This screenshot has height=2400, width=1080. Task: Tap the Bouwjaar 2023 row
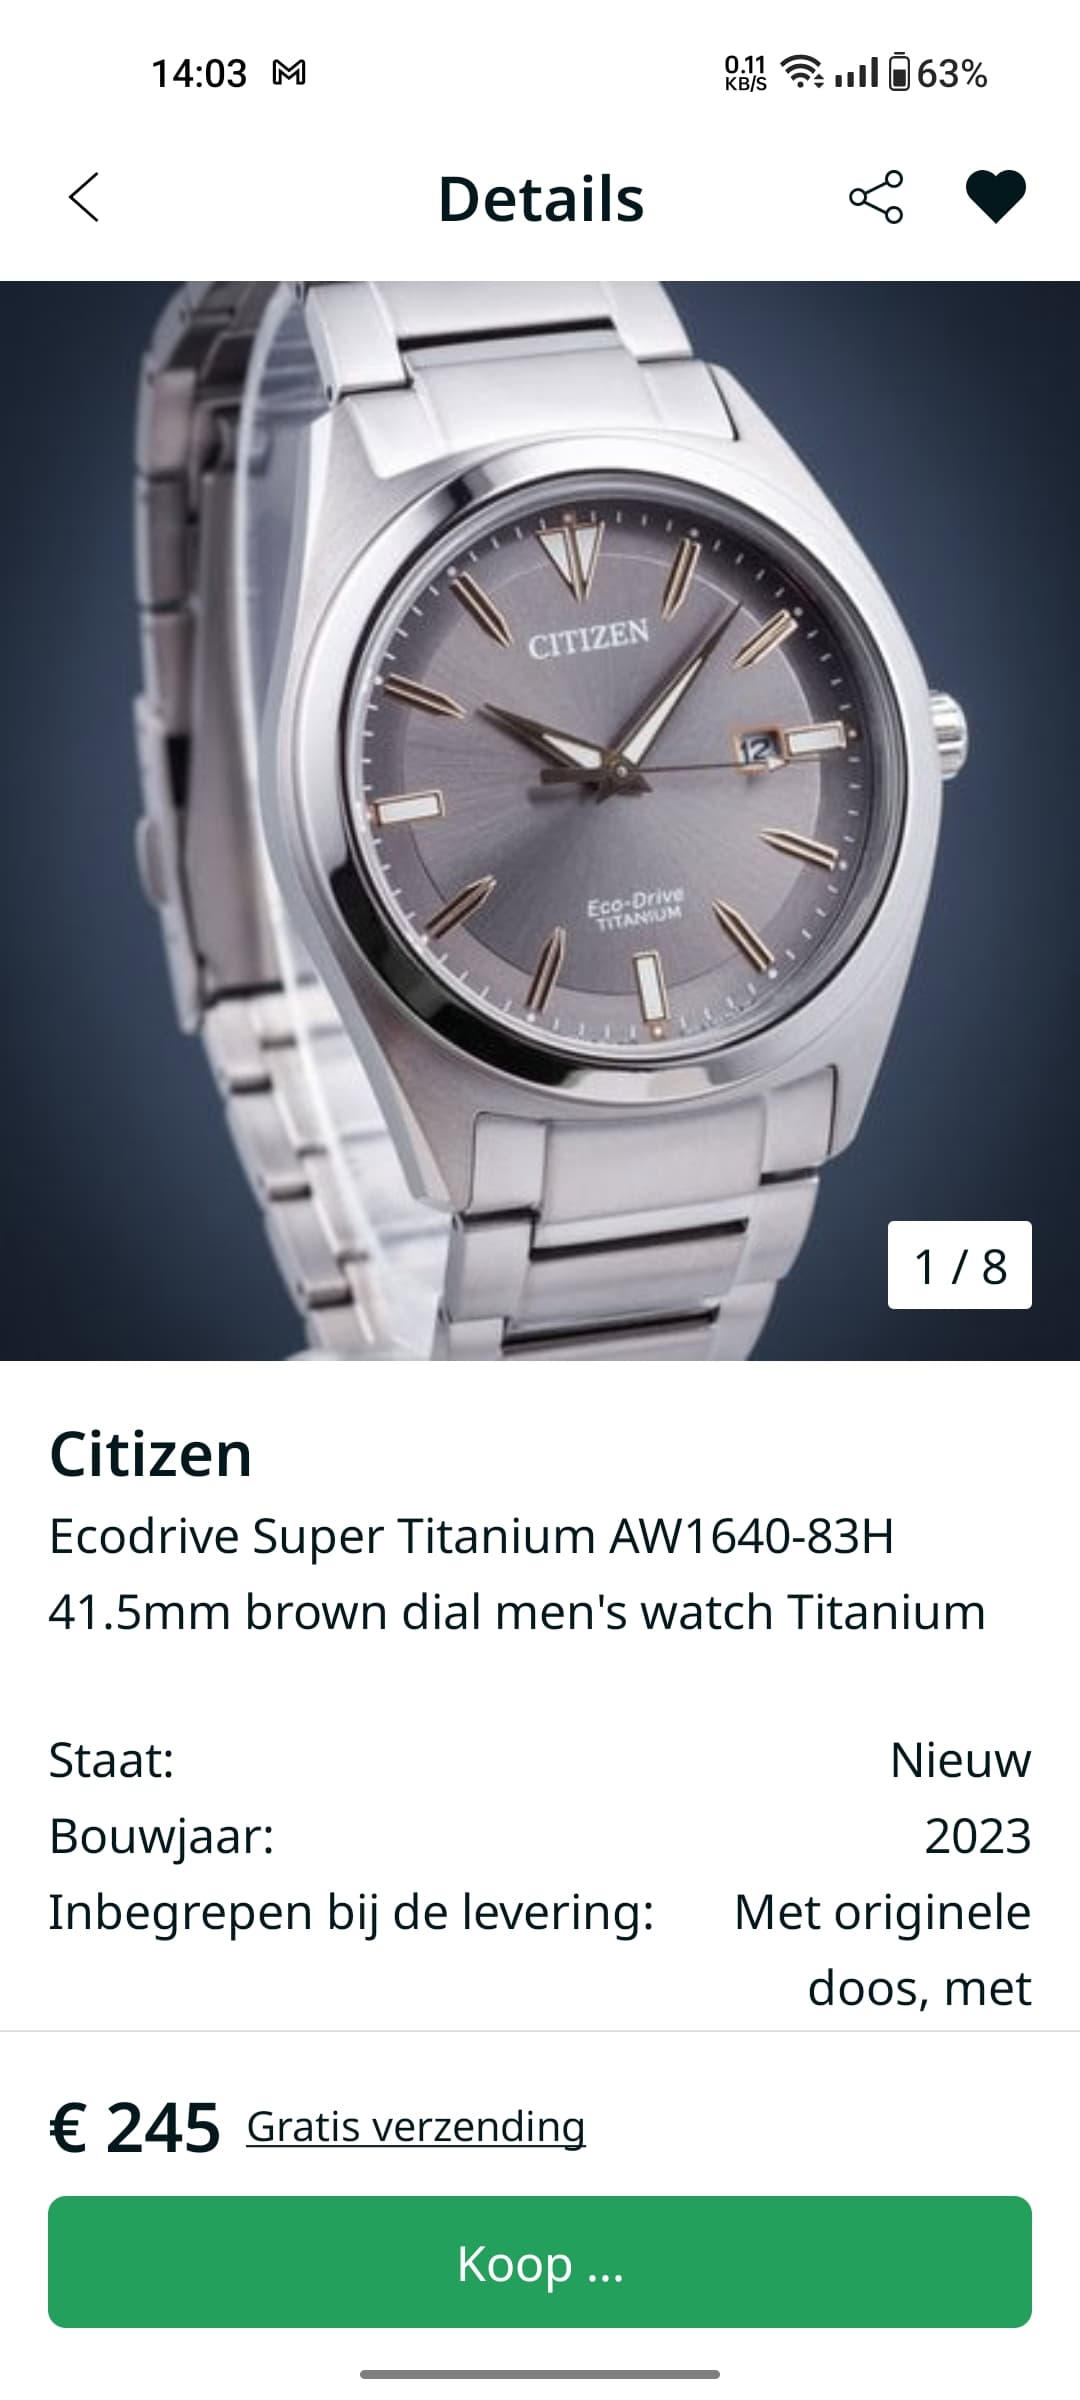(x=540, y=1836)
